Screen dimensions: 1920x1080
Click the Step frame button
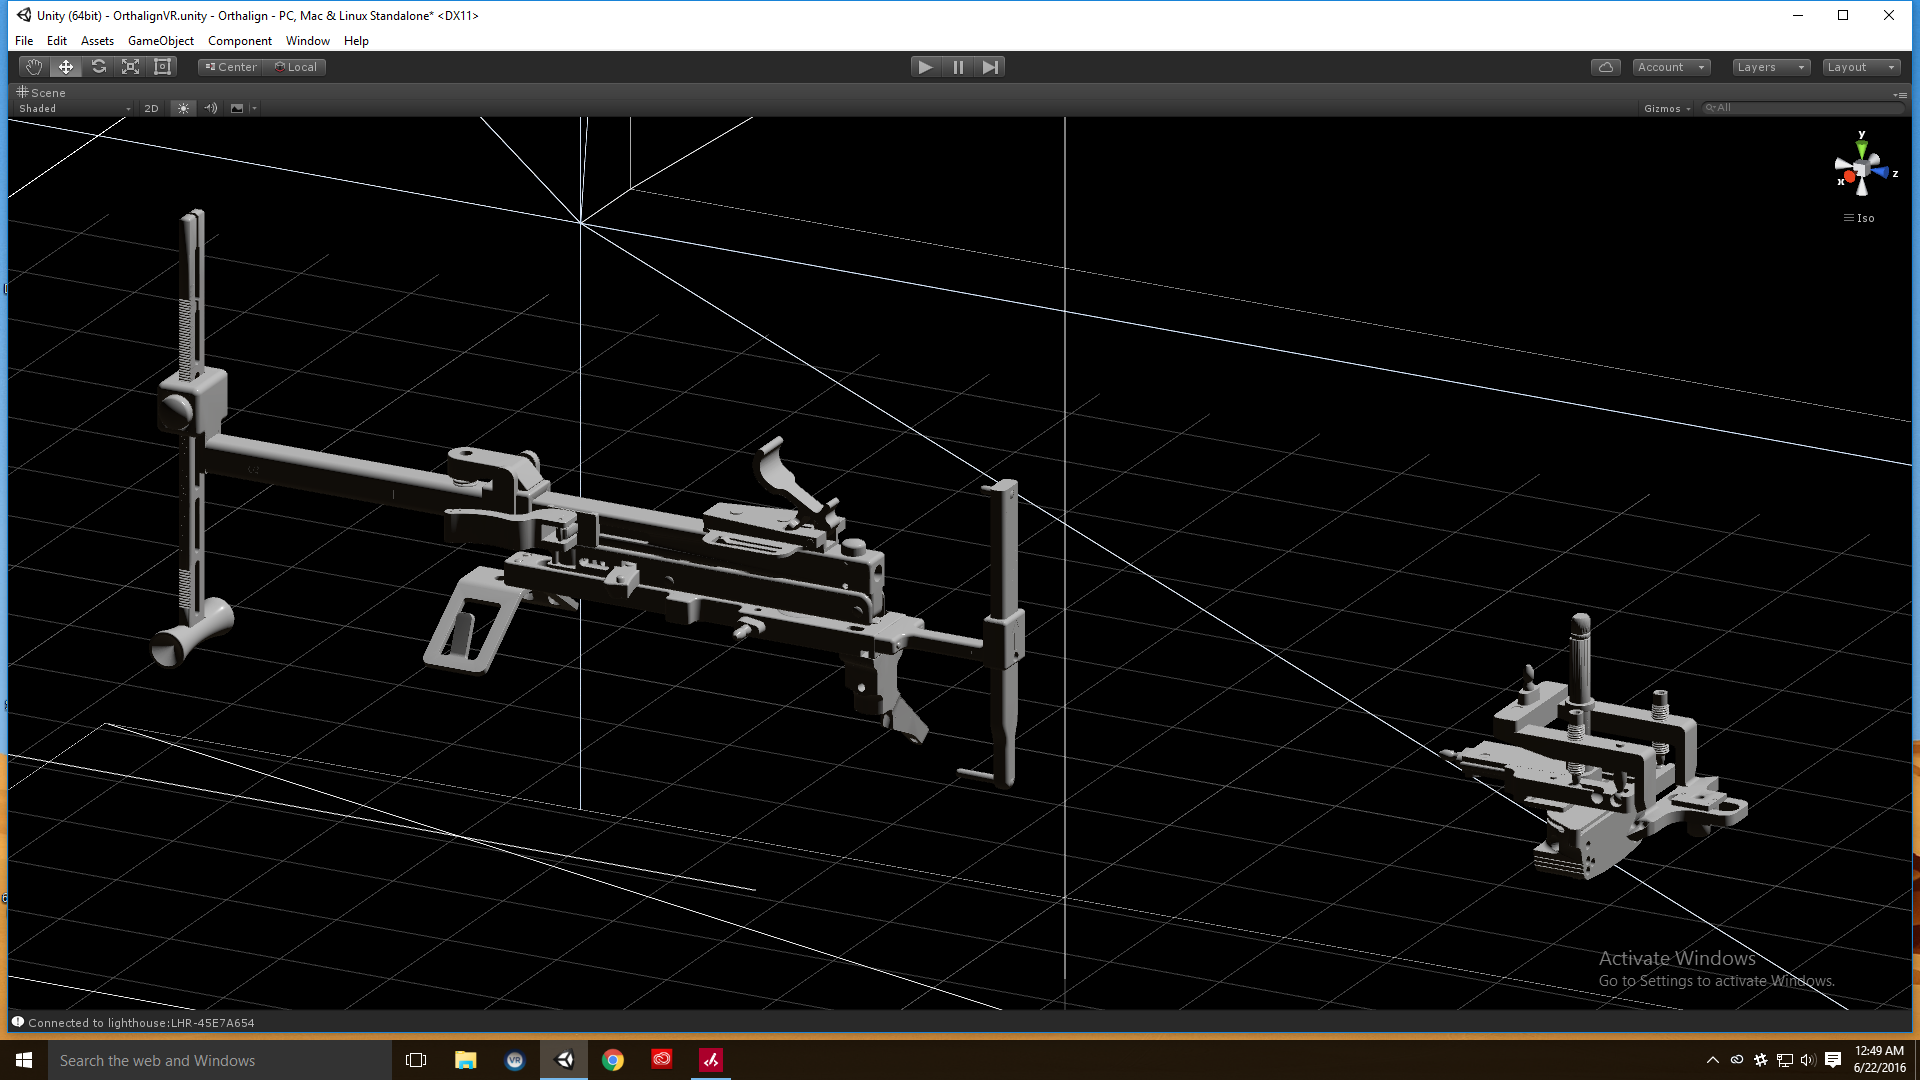pos(990,67)
